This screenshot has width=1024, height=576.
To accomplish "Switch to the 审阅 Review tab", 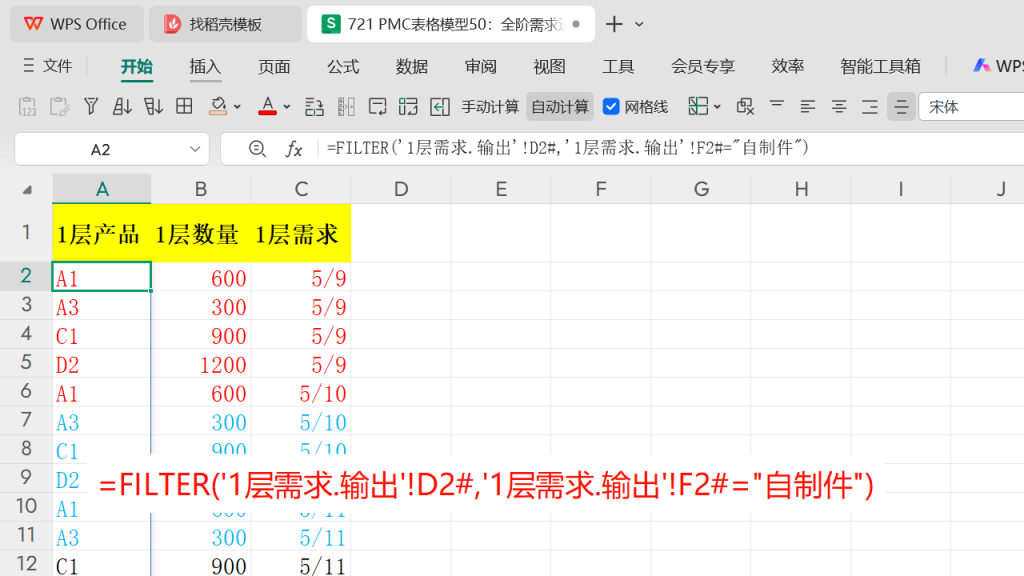I will [481, 67].
